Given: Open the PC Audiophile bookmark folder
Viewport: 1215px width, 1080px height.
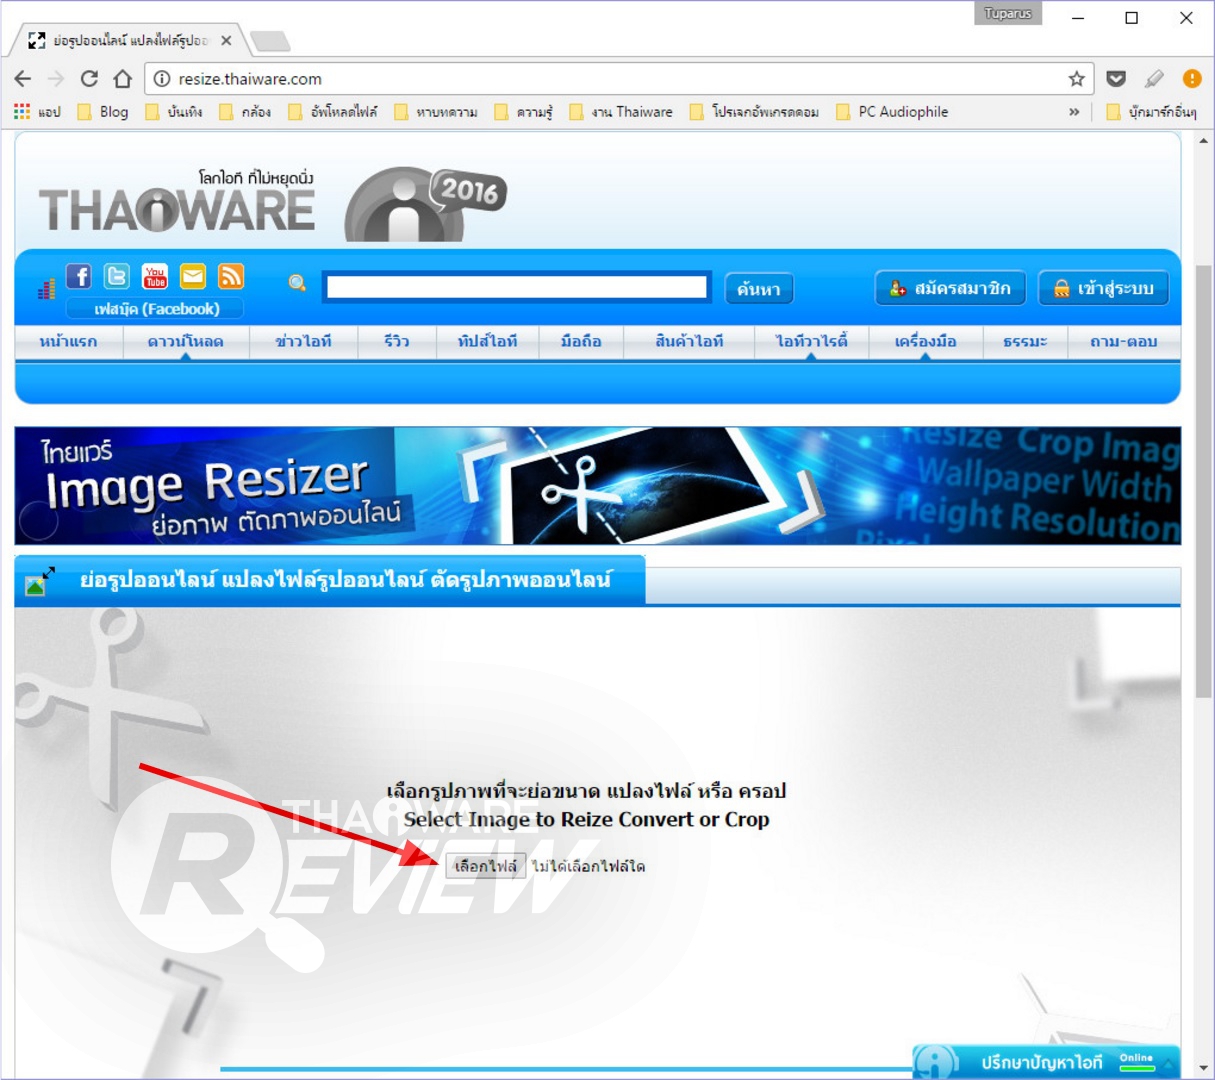Looking at the screenshot, I should point(892,112).
